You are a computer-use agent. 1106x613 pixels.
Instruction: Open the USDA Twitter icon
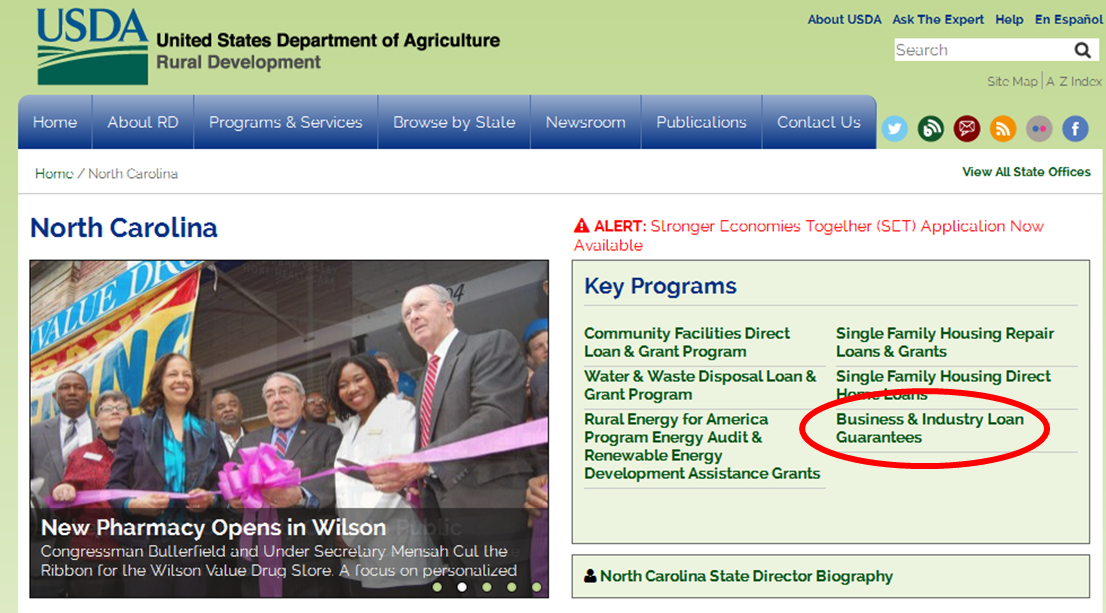click(x=894, y=128)
